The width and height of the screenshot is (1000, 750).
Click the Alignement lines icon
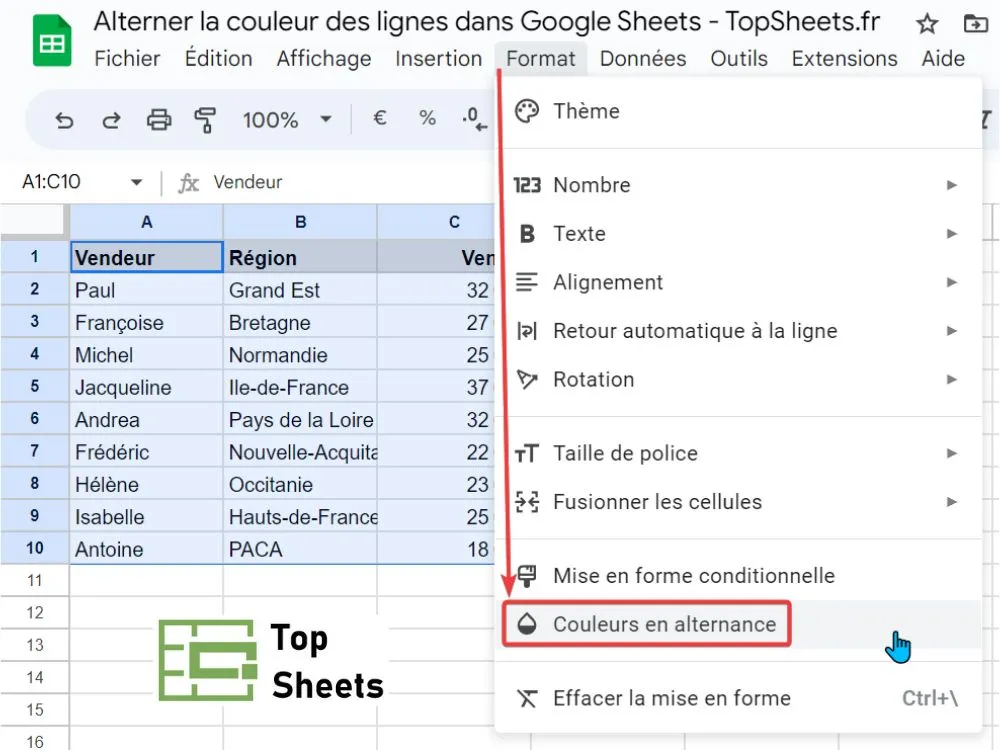[527, 282]
